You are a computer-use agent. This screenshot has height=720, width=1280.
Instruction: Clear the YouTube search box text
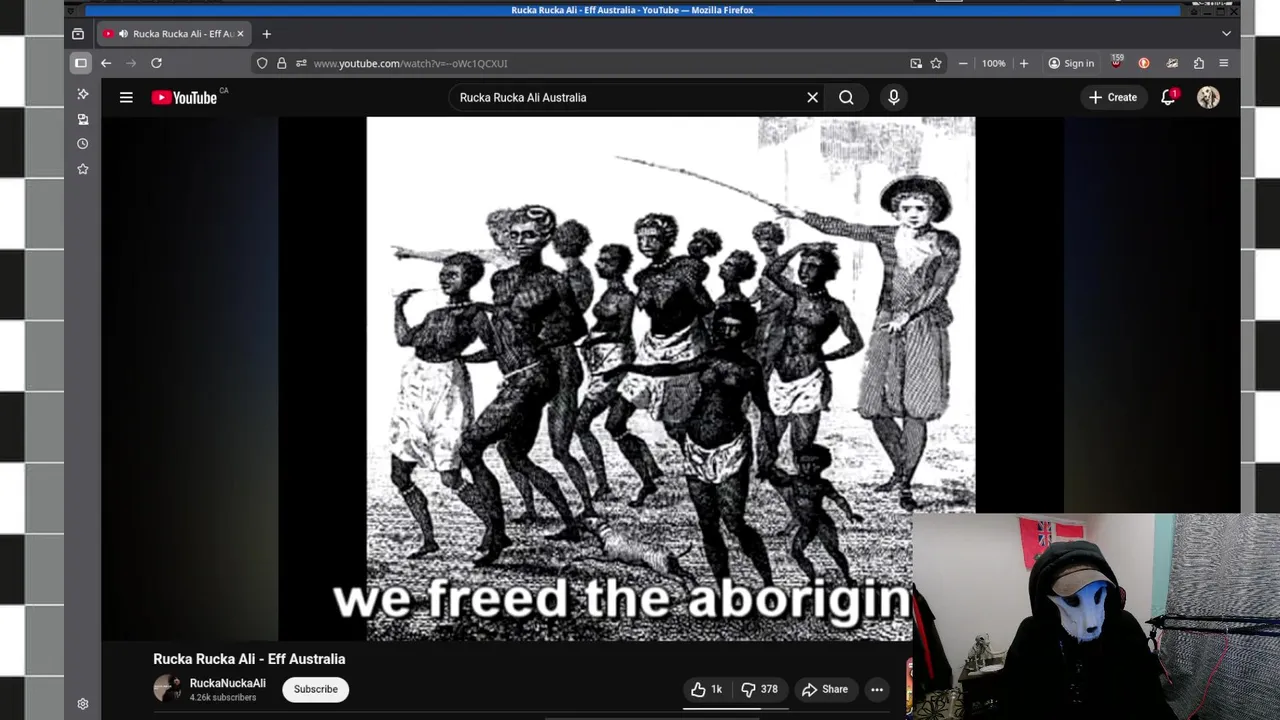point(813,97)
